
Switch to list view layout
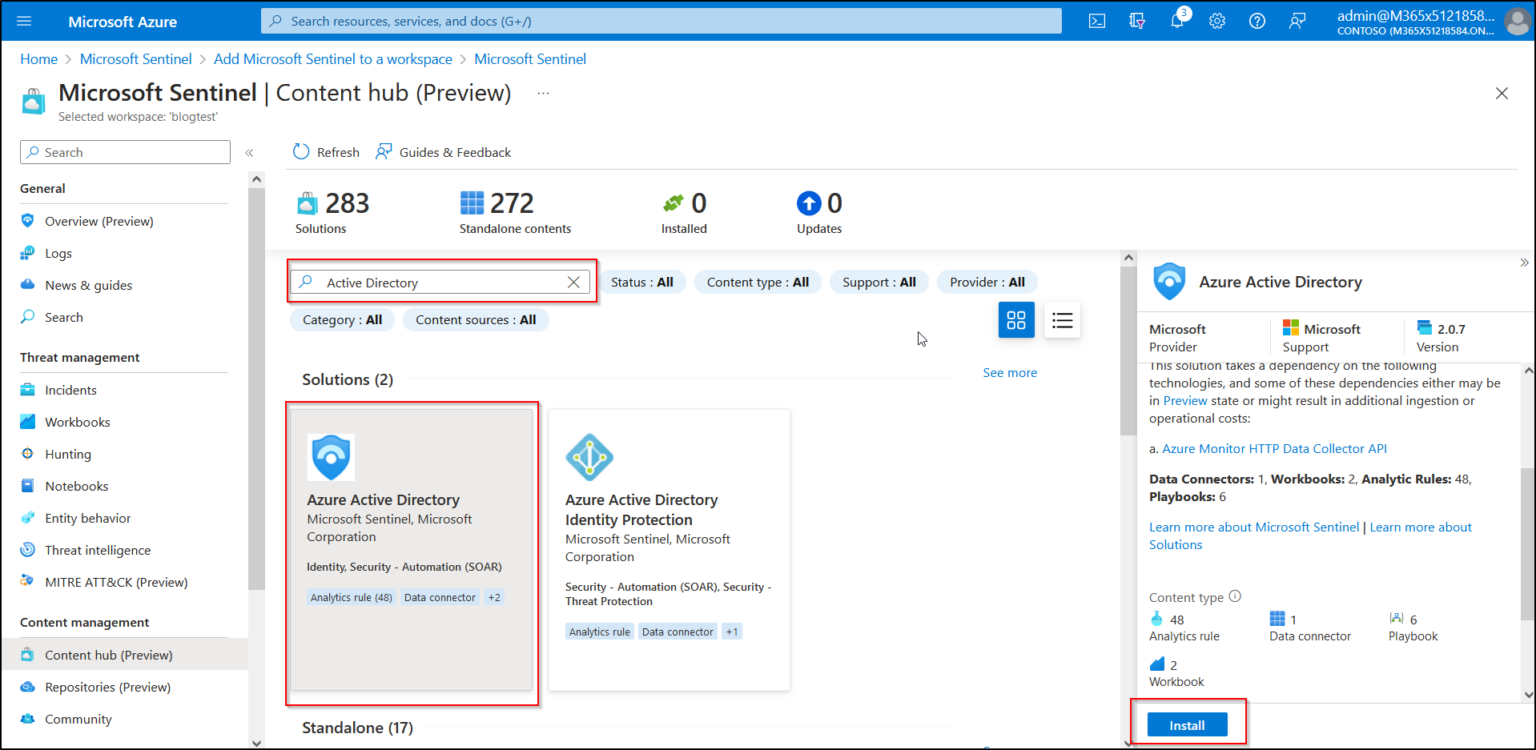point(1061,320)
